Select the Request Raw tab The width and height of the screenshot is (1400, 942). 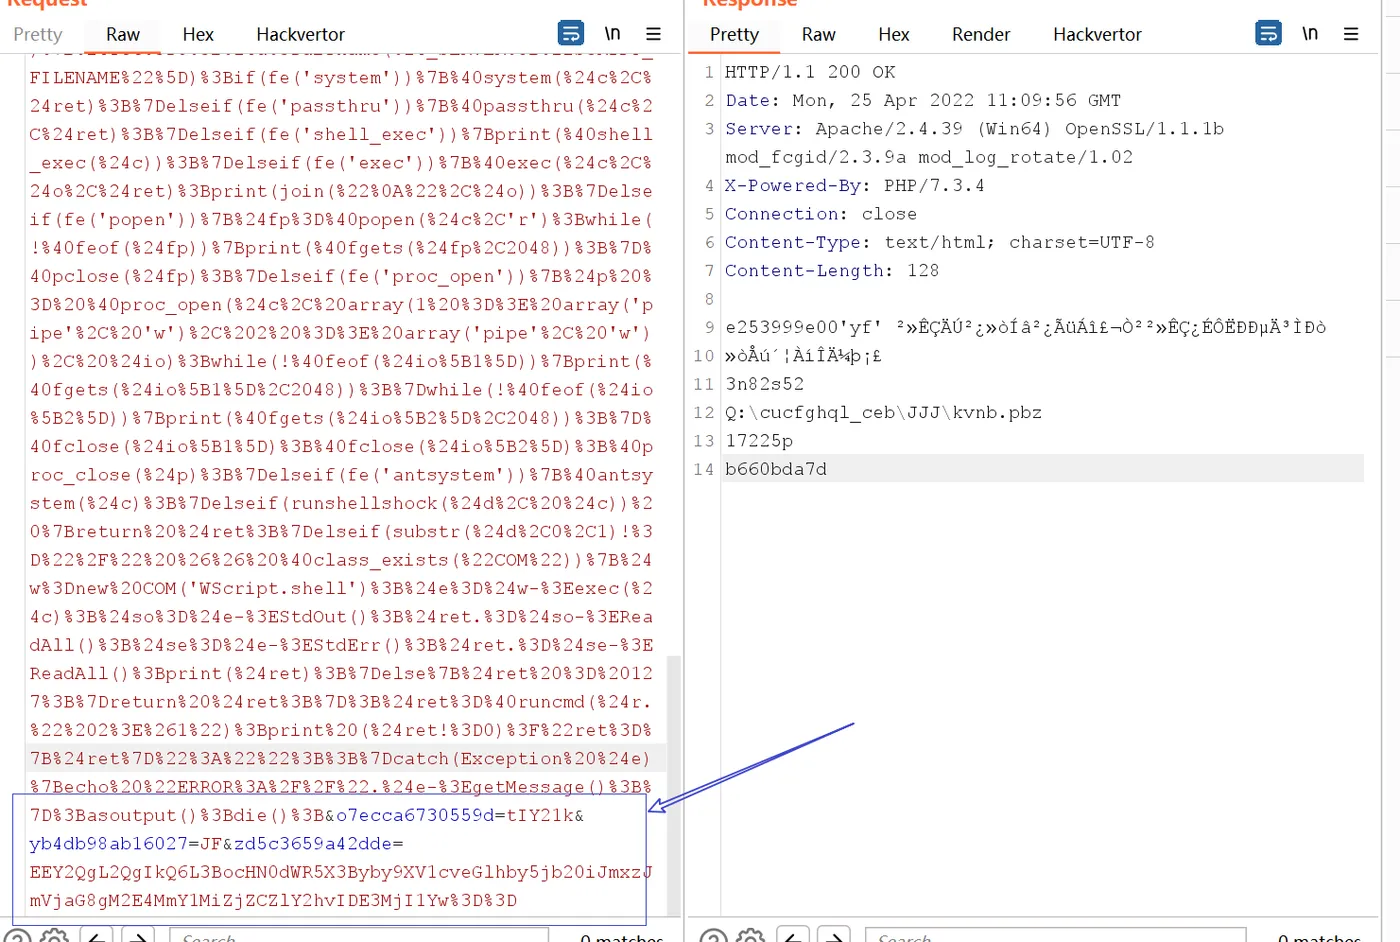pos(123,34)
